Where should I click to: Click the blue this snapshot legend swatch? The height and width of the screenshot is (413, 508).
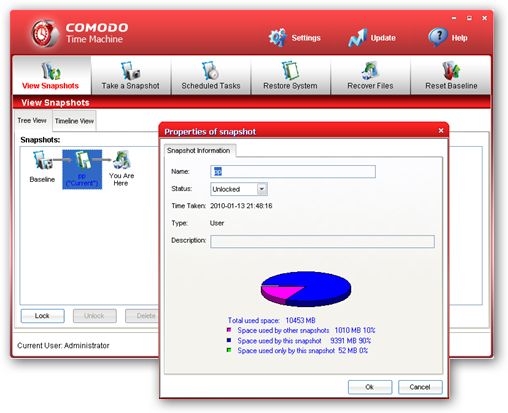point(229,340)
